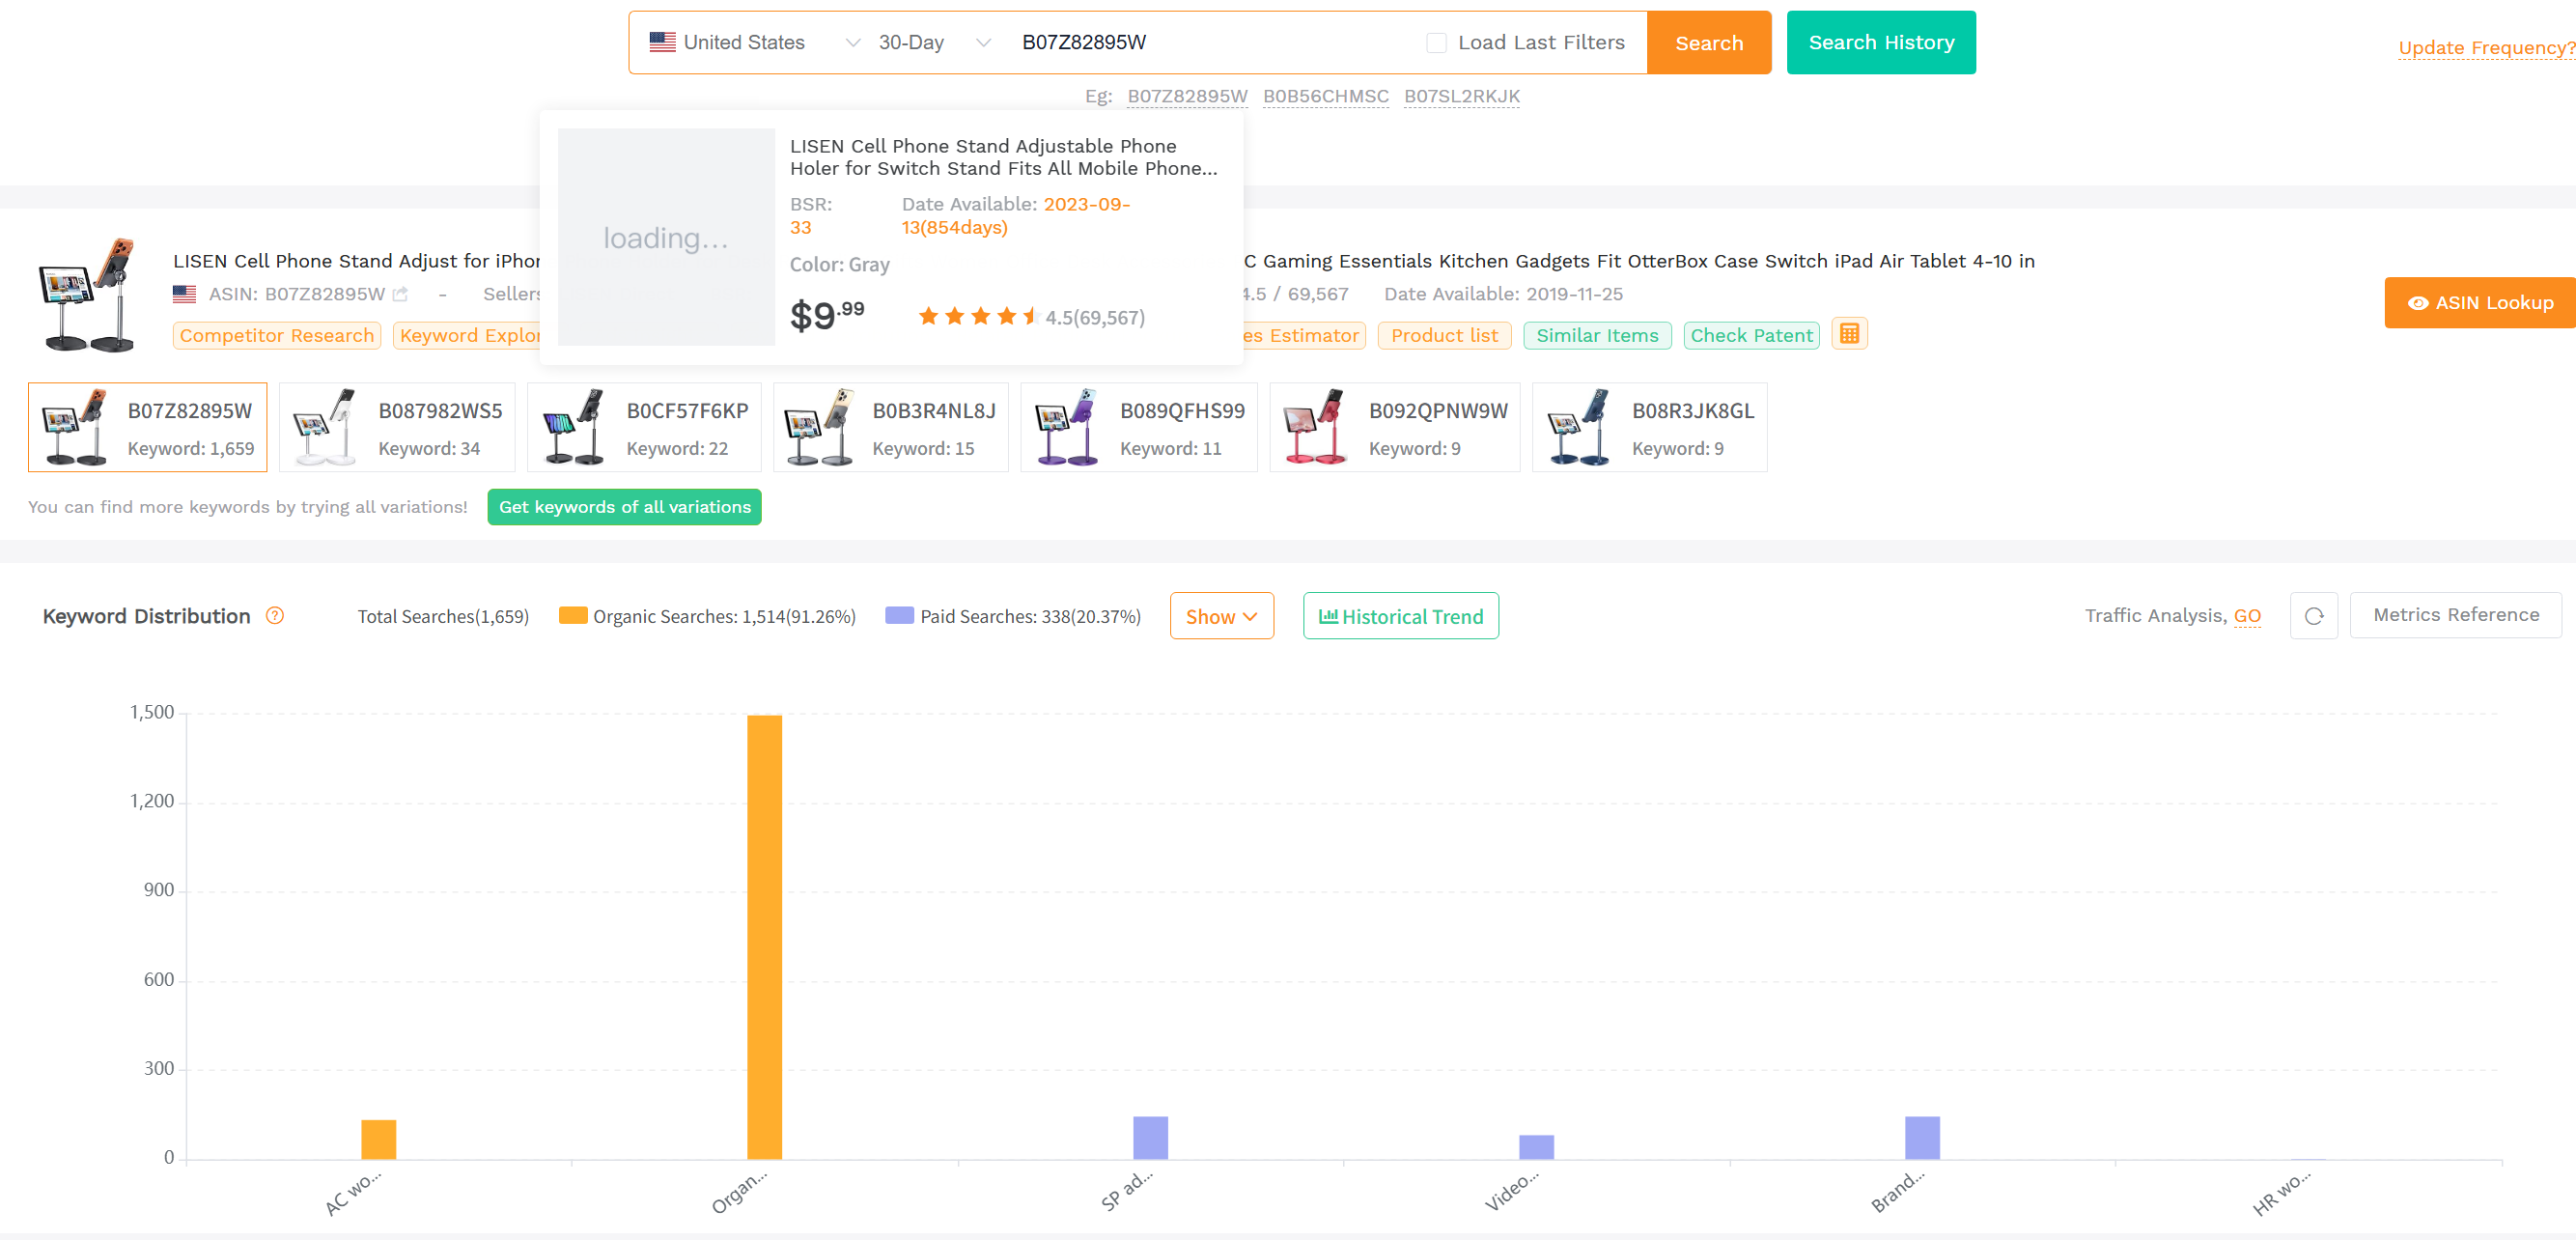Click the eye icon on ASIN Lookup button
Image resolution: width=2576 pixels, height=1240 pixels.
tap(2419, 303)
